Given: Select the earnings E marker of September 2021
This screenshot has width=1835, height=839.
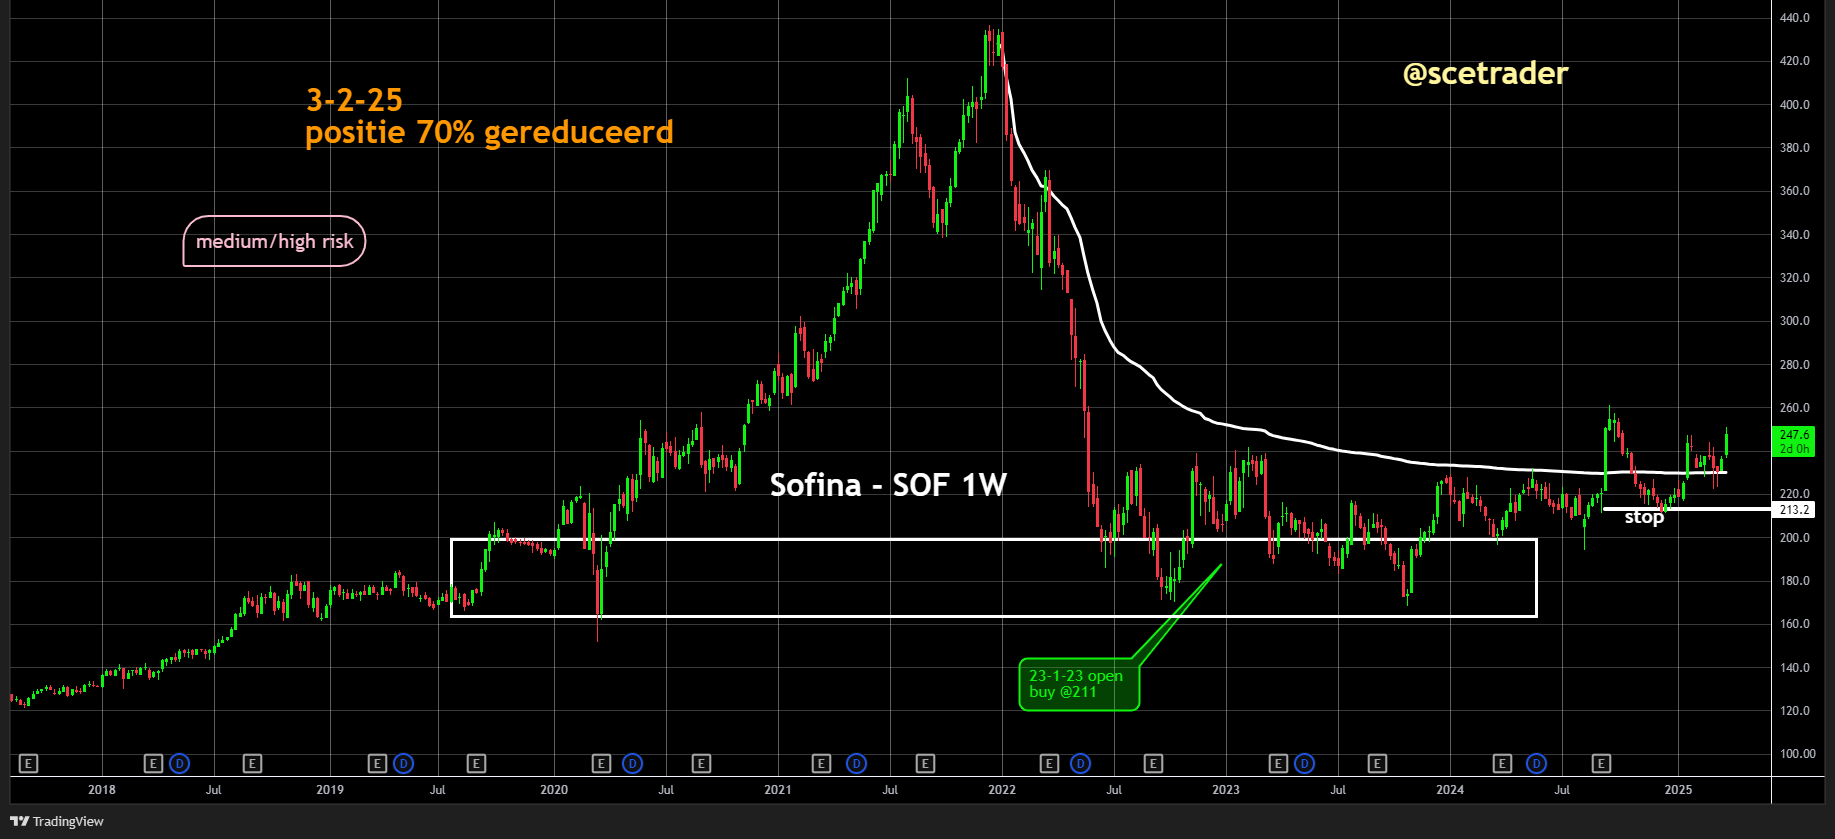Looking at the screenshot, I should 925,764.
